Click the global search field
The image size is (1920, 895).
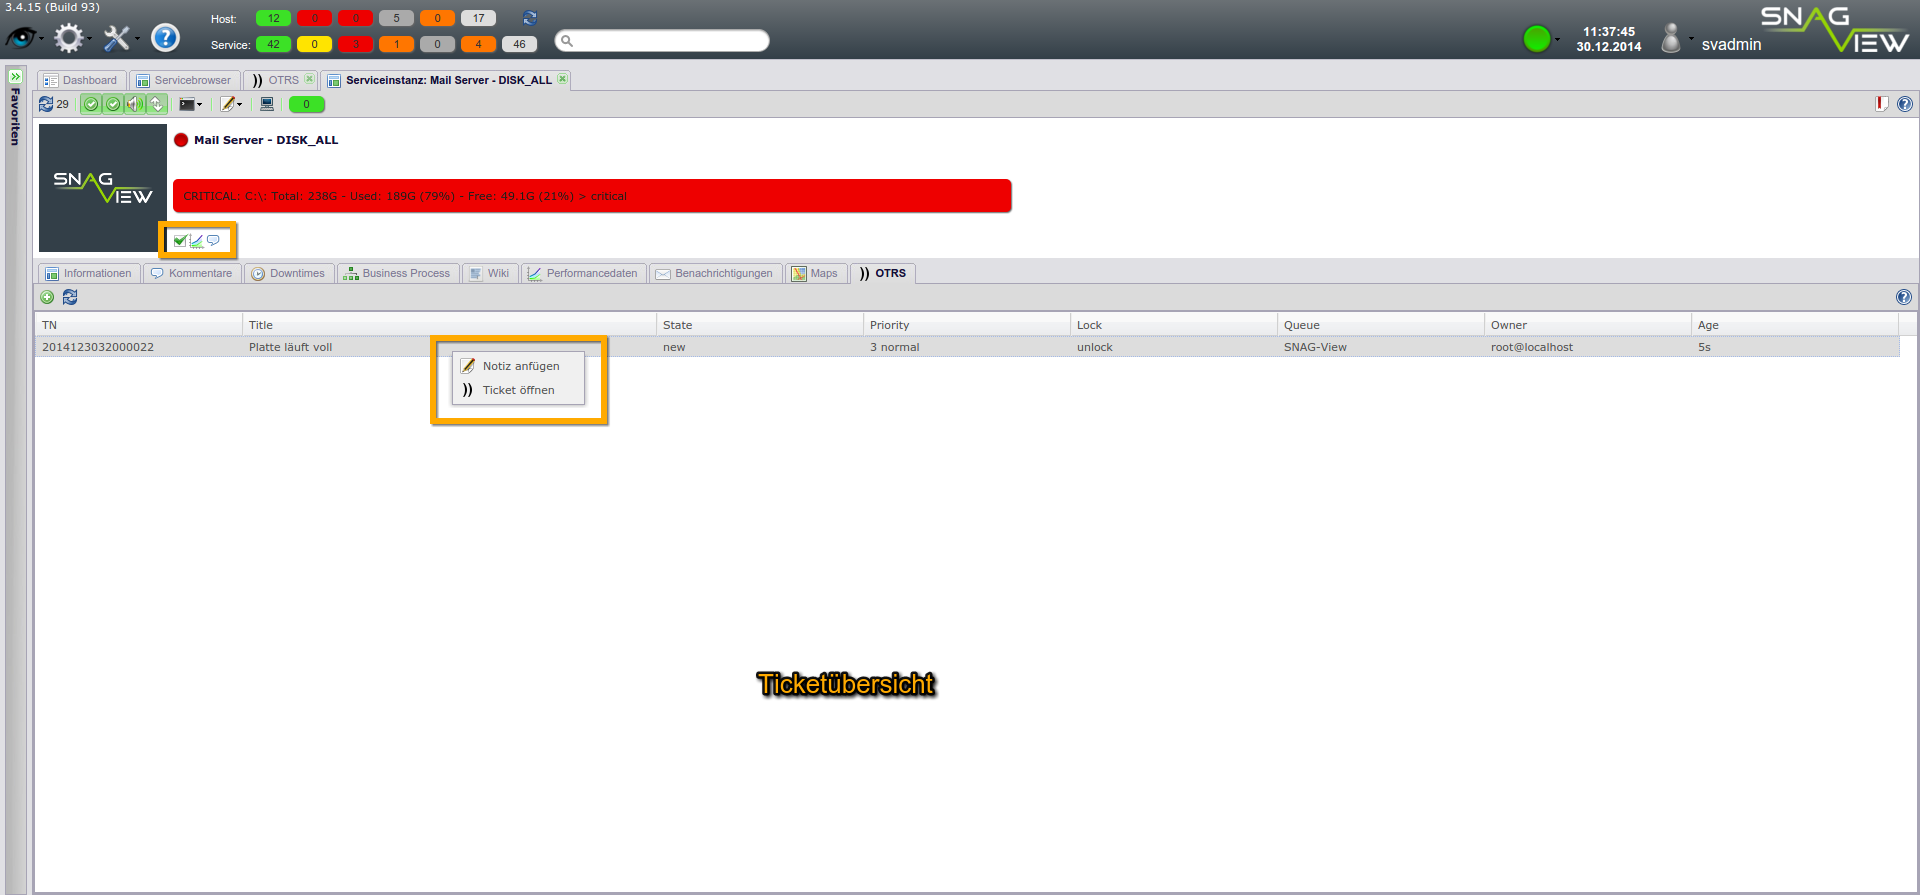[662, 41]
